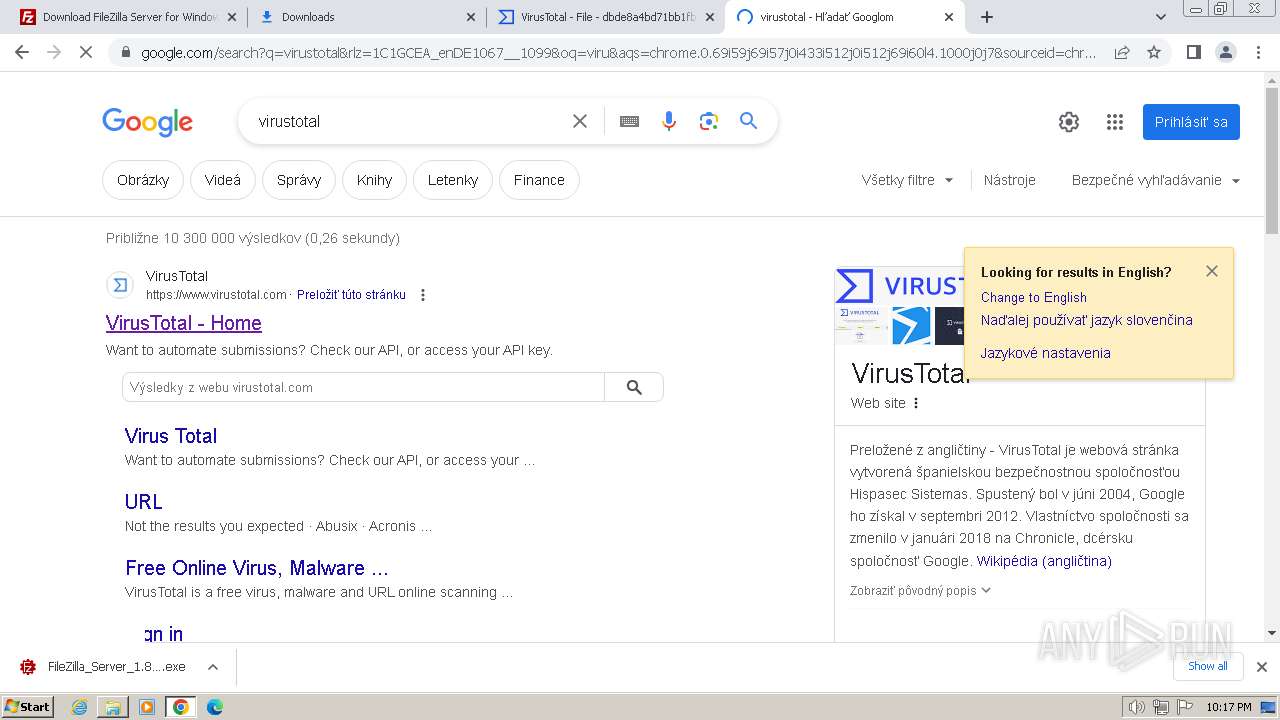The height and width of the screenshot is (720, 1280).
Task: Switch to Downloads tab
Action: [x=367, y=17]
